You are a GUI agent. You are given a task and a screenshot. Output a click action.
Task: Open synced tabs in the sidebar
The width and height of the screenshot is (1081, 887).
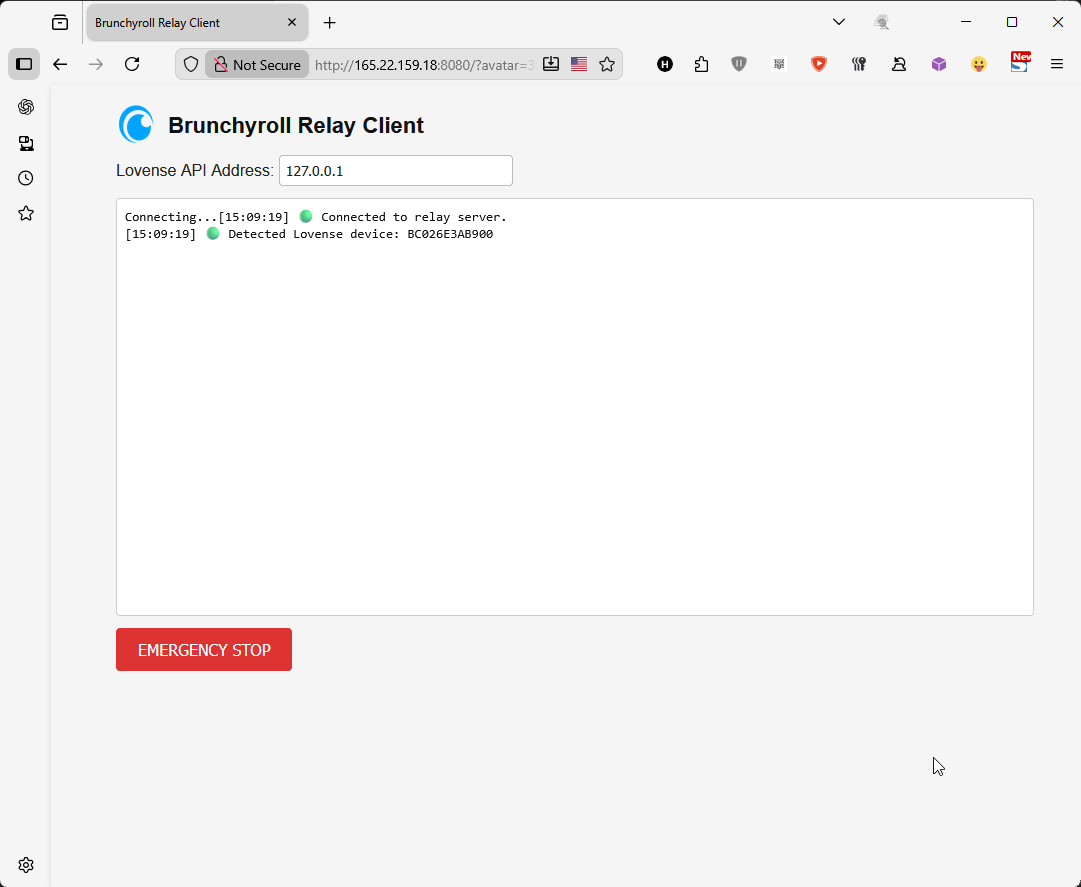click(x=26, y=143)
